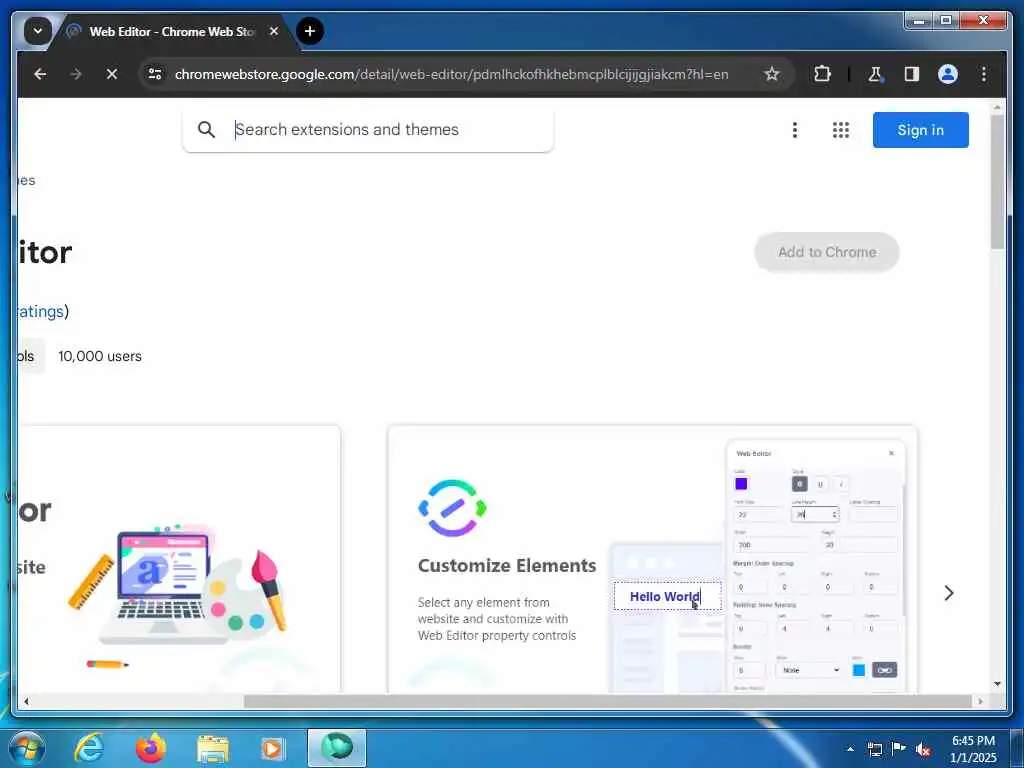
Task: Stop loading the current page
Action: click(x=112, y=74)
